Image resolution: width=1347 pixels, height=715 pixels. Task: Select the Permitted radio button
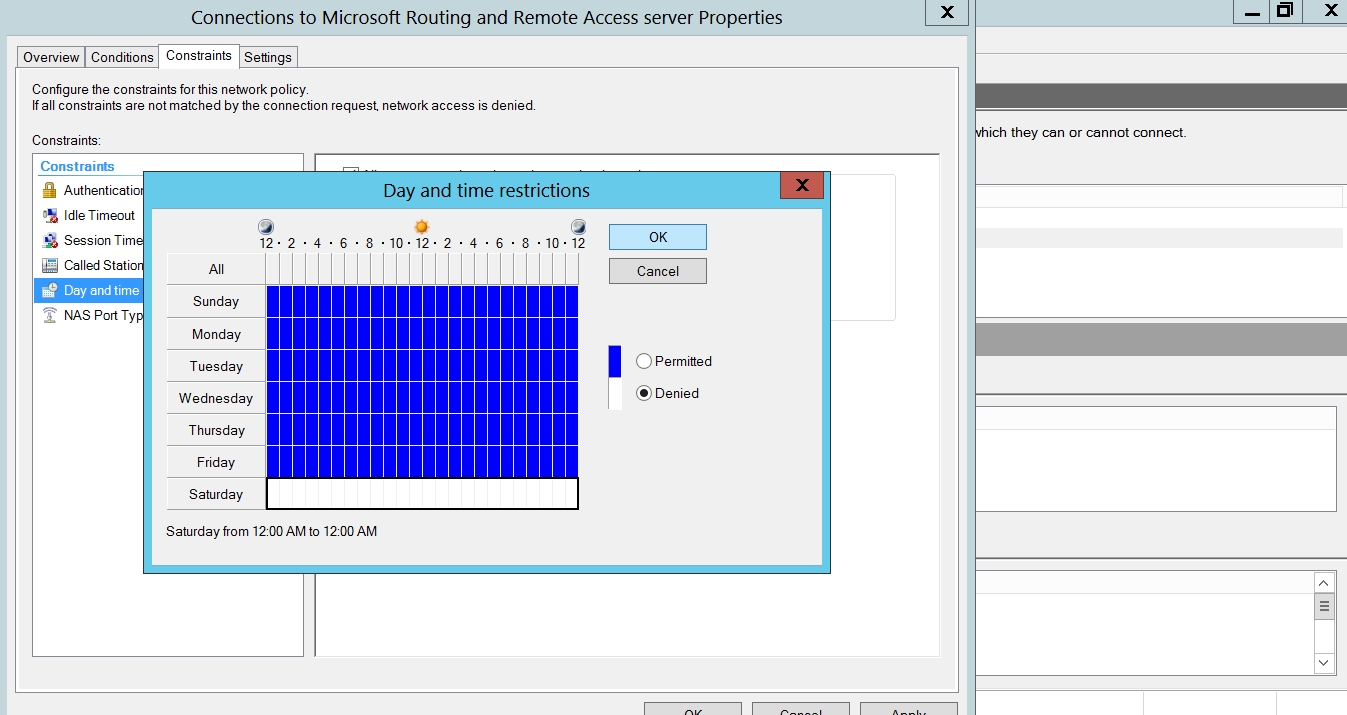(644, 361)
